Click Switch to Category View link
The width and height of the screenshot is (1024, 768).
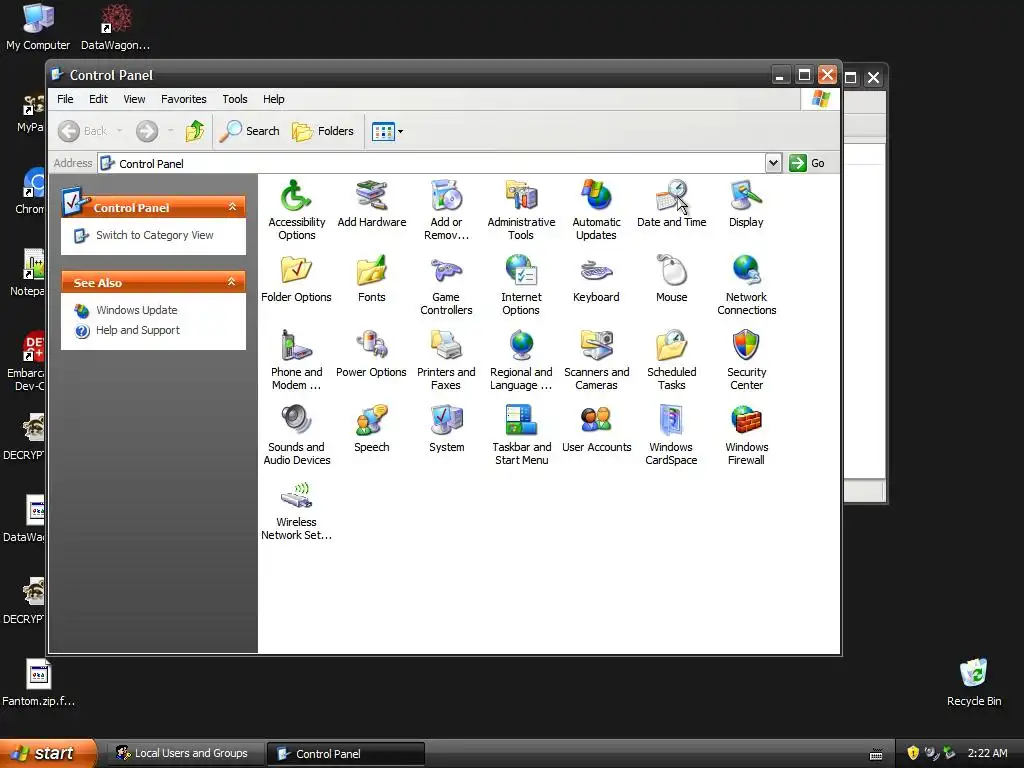(155, 235)
